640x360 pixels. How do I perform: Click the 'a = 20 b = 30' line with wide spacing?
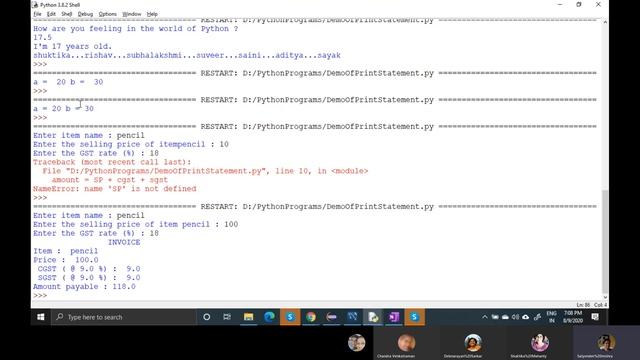tap(68, 82)
